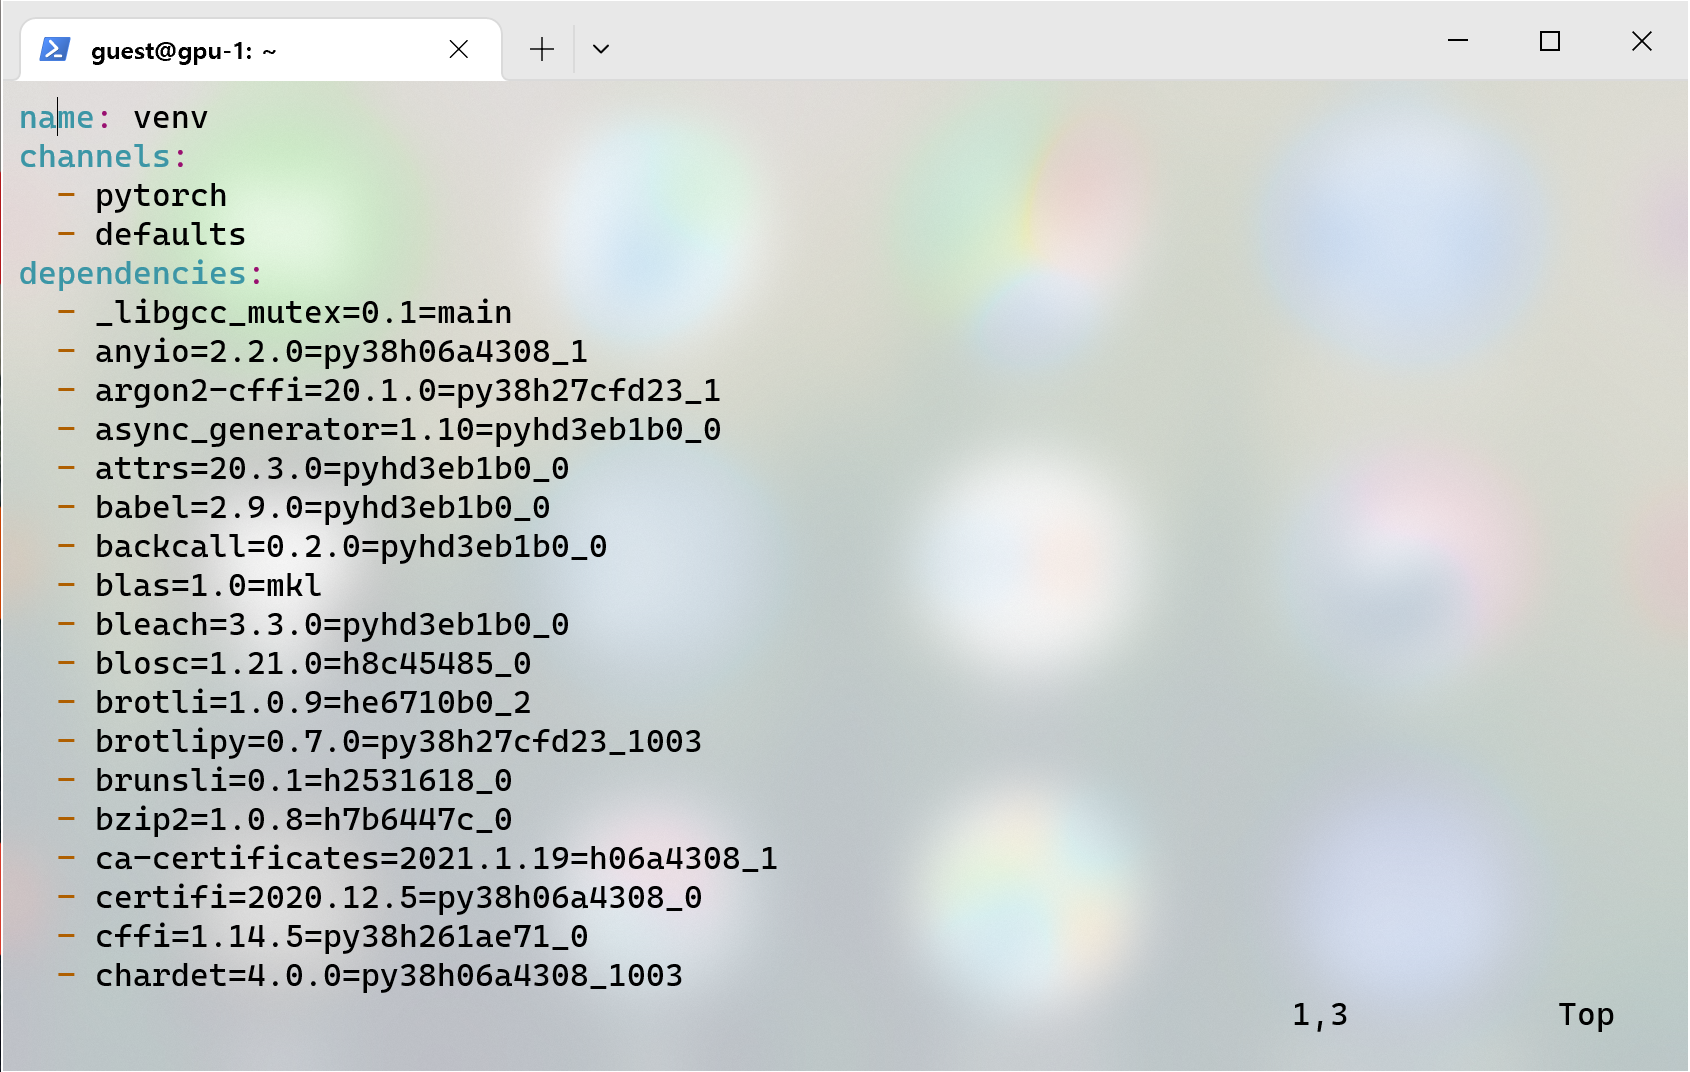Click the 'backcall=0.2.0' dependency line
The image size is (1690, 1072).
coord(351,547)
